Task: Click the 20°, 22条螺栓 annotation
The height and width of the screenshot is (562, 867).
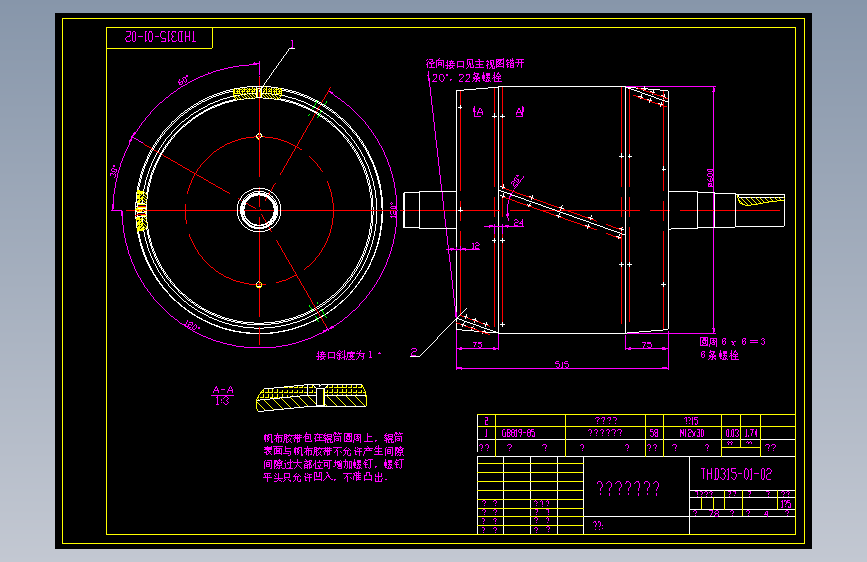Action: (467, 78)
